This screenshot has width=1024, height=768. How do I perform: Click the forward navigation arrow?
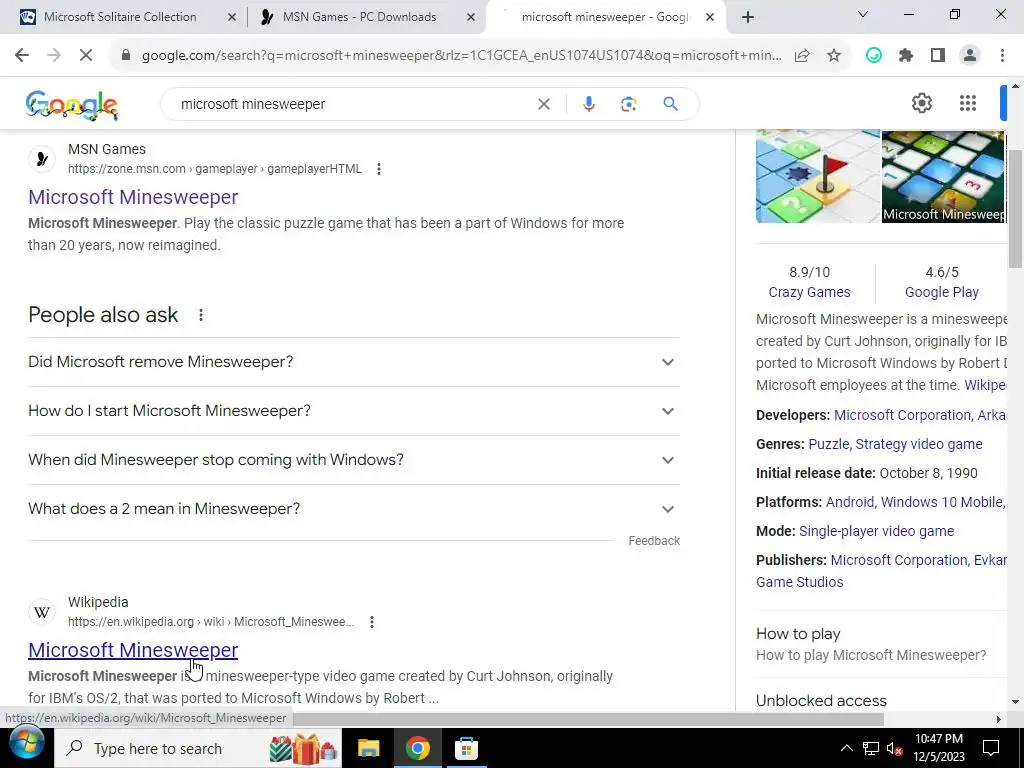pyautogui.click(x=54, y=56)
